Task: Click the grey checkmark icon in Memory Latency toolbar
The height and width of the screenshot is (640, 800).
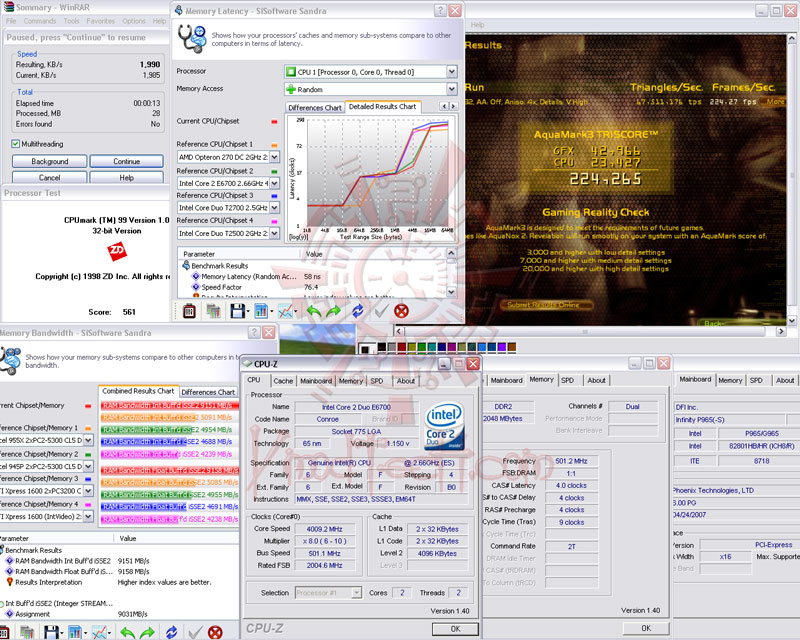Action: tap(381, 311)
